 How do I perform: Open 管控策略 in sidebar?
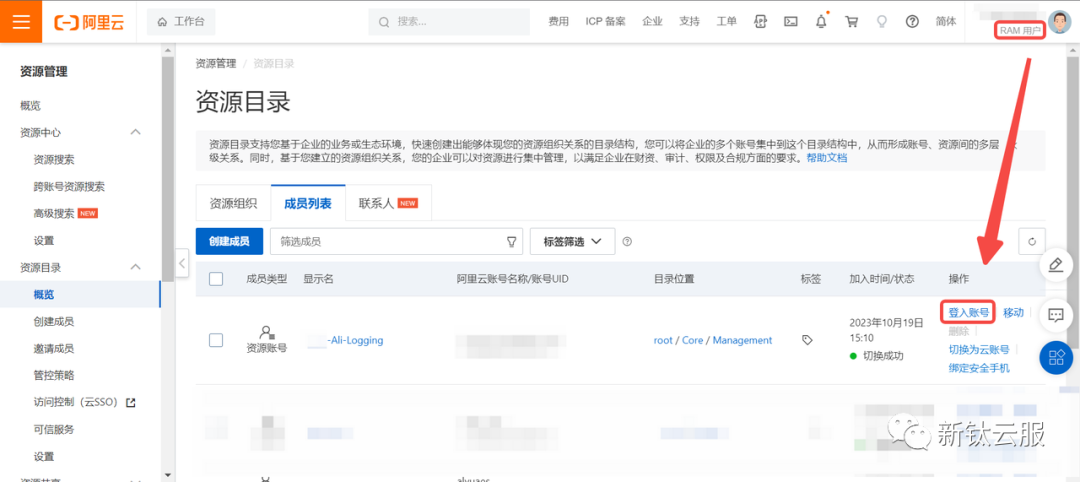[54, 375]
